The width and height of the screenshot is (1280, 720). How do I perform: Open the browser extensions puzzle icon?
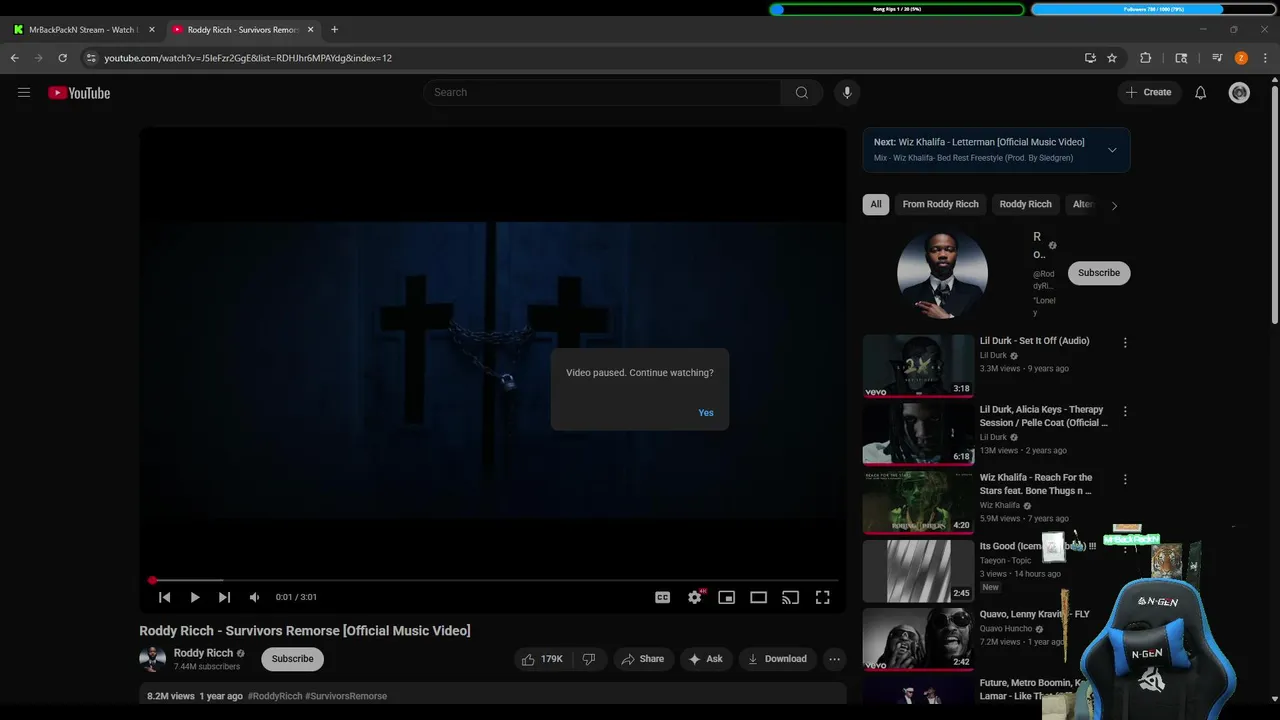coord(1146,58)
